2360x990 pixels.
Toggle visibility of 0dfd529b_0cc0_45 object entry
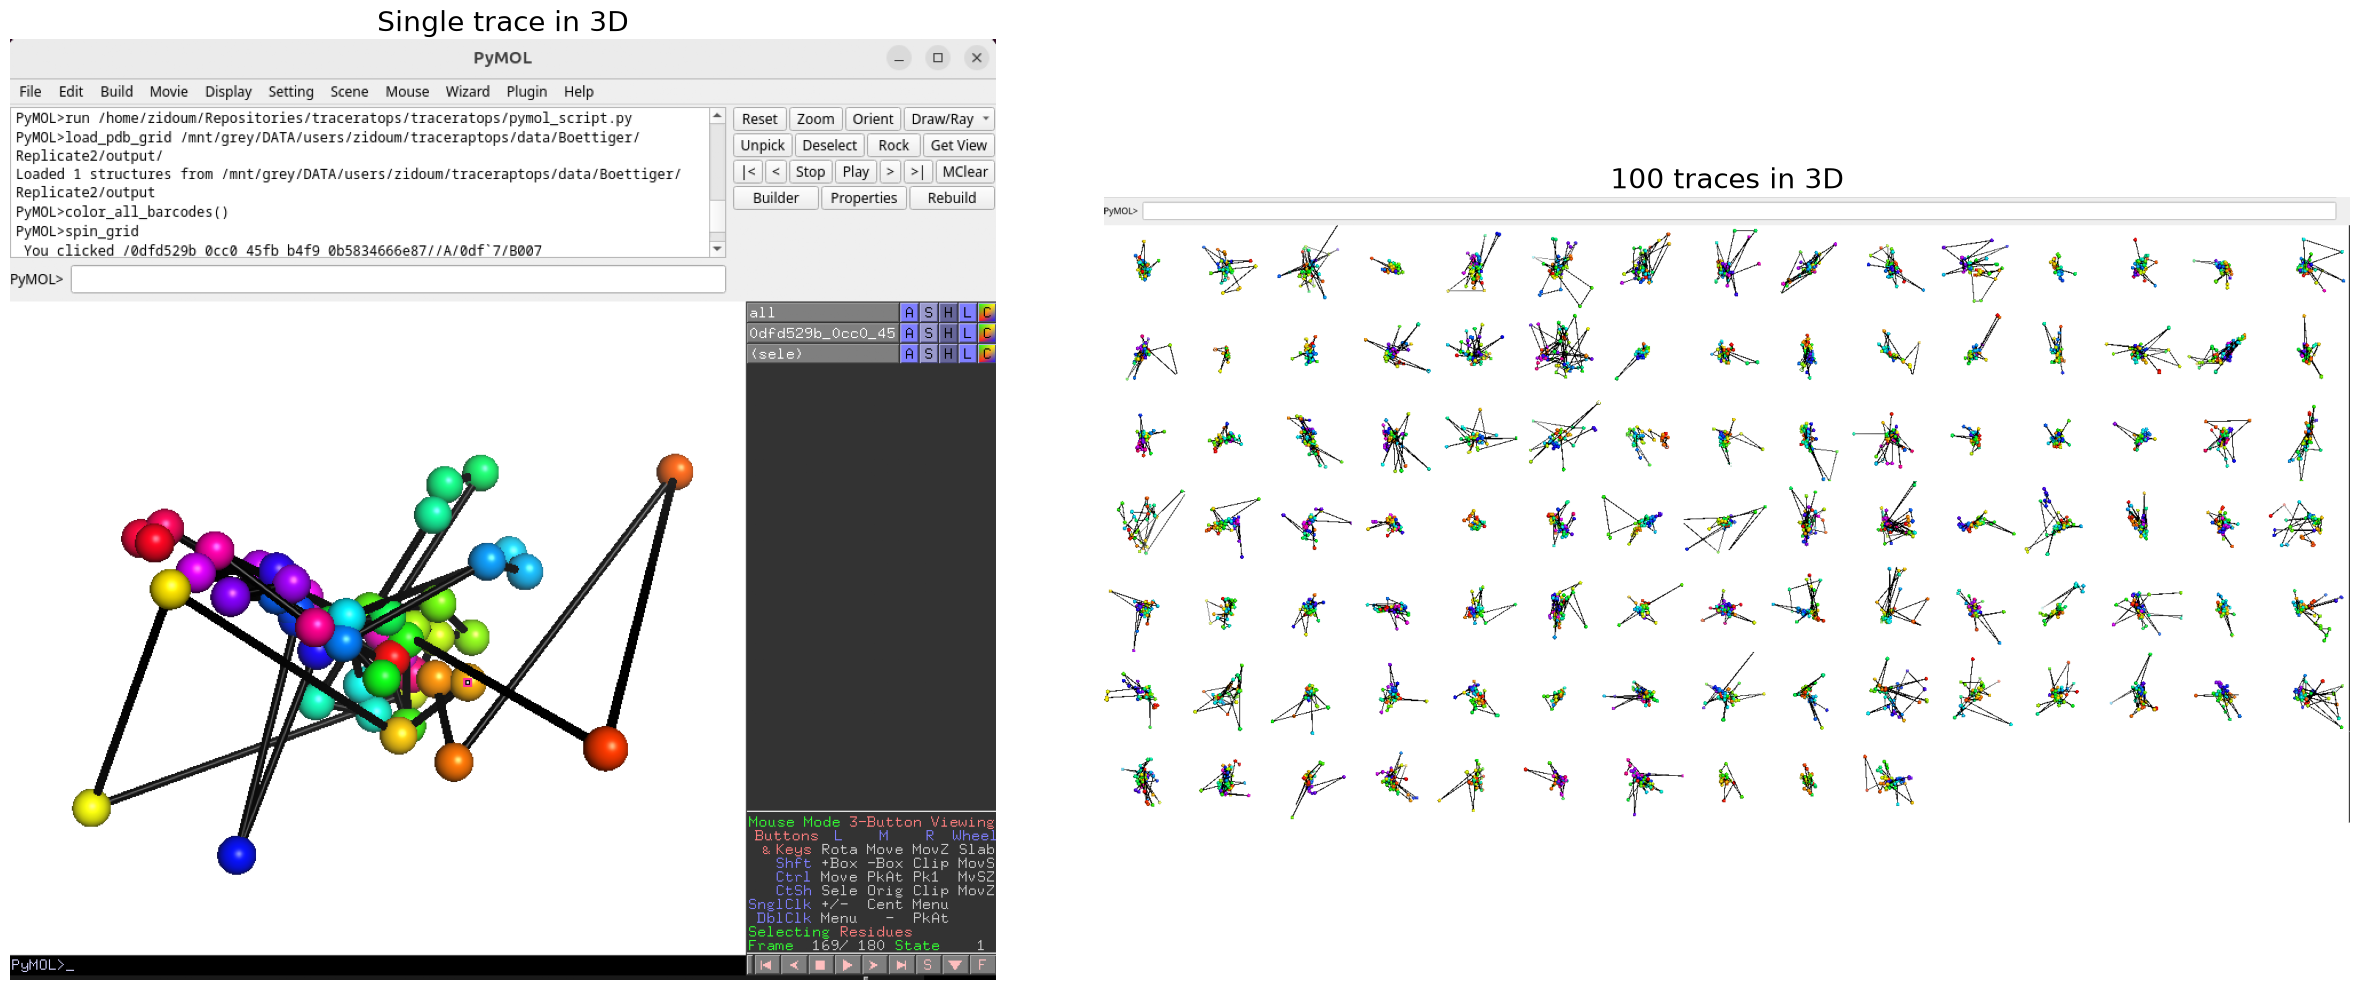pyautogui.click(x=822, y=333)
